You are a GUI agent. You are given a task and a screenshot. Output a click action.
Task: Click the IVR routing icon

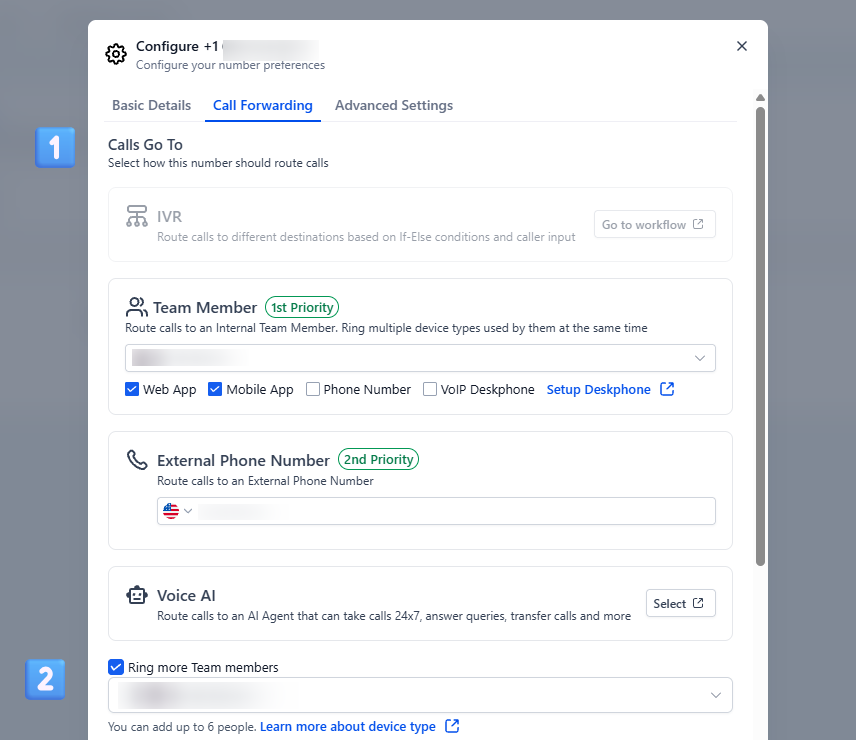point(136,216)
